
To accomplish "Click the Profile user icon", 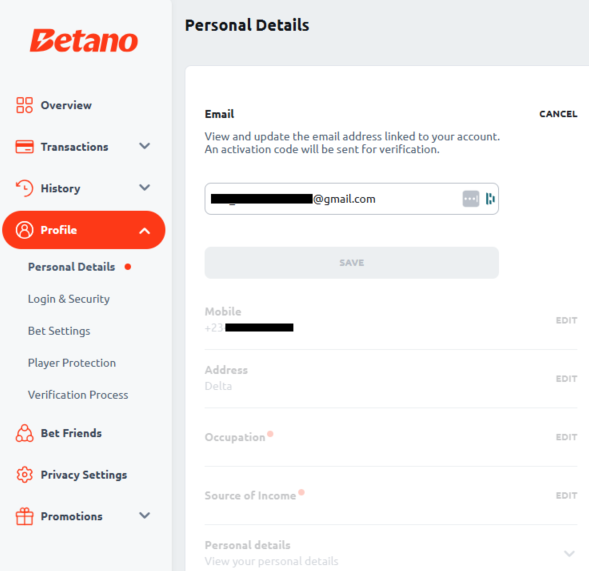I will 24,230.
